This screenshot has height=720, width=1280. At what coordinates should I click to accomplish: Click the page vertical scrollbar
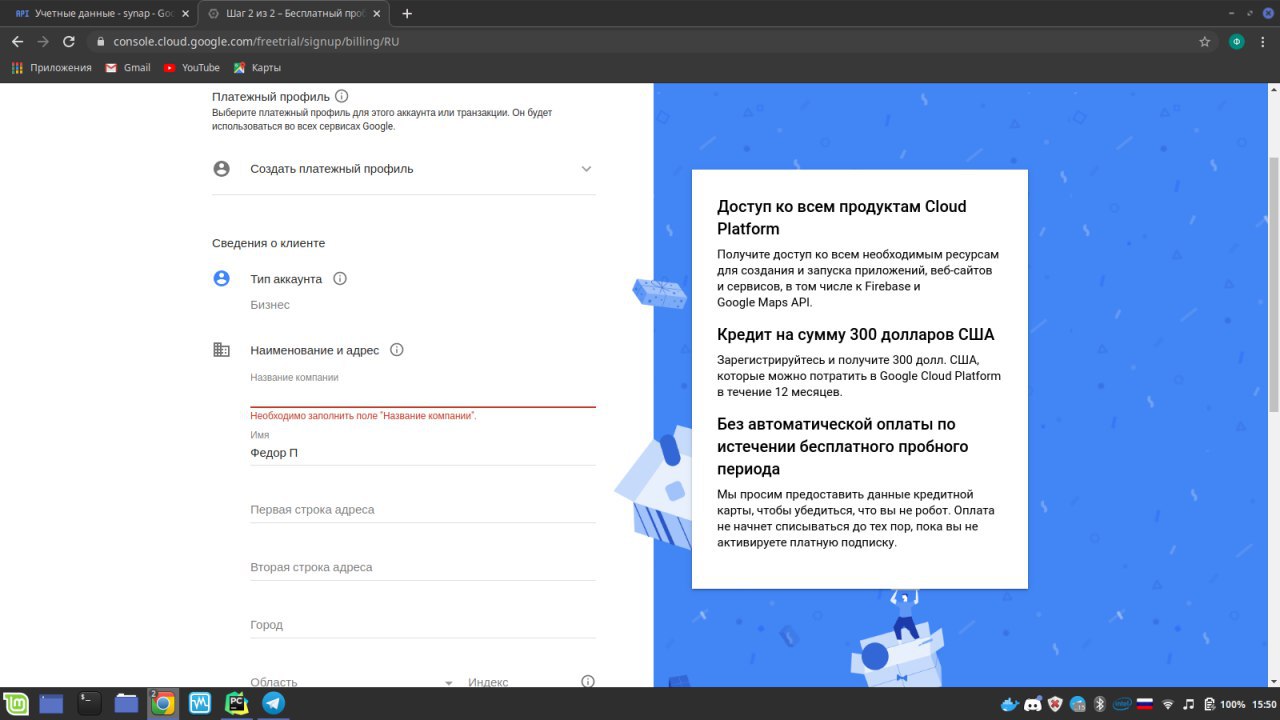pyautogui.click(x=1273, y=283)
